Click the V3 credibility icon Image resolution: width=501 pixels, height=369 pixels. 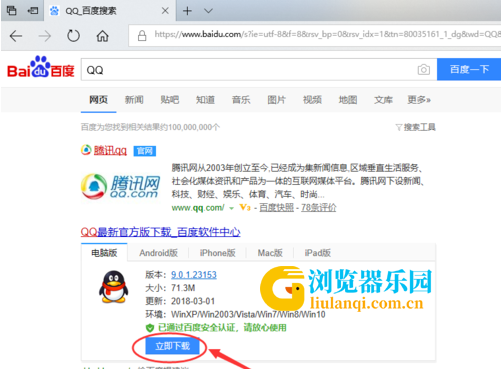pyautogui.click(x=245, y=208)
